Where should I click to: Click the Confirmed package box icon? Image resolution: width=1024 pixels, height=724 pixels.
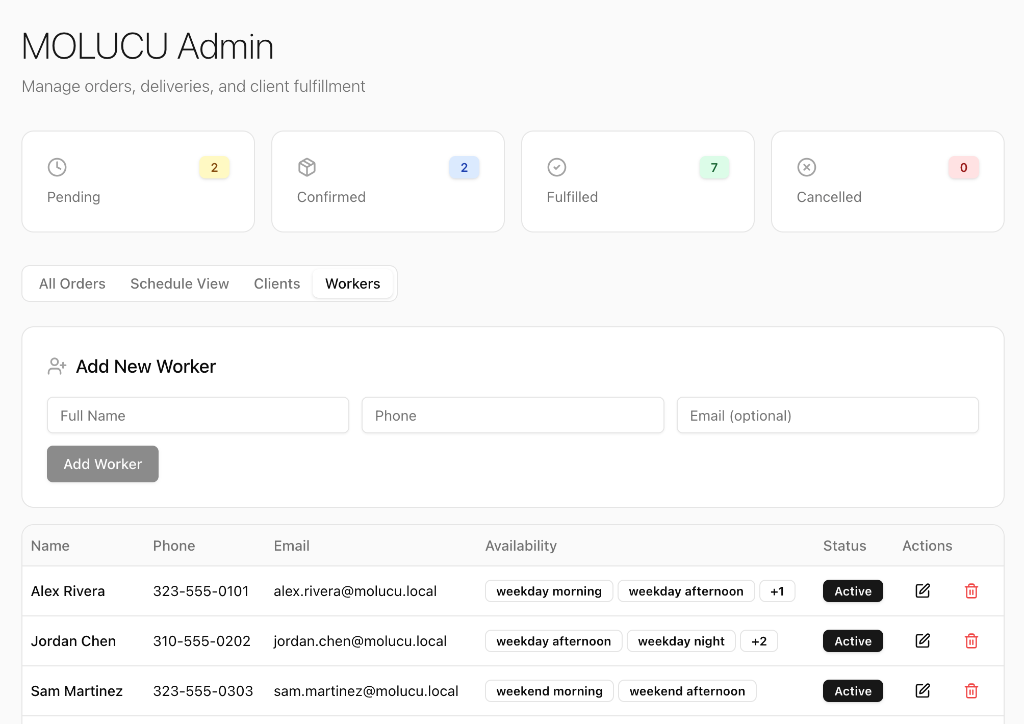307,167
